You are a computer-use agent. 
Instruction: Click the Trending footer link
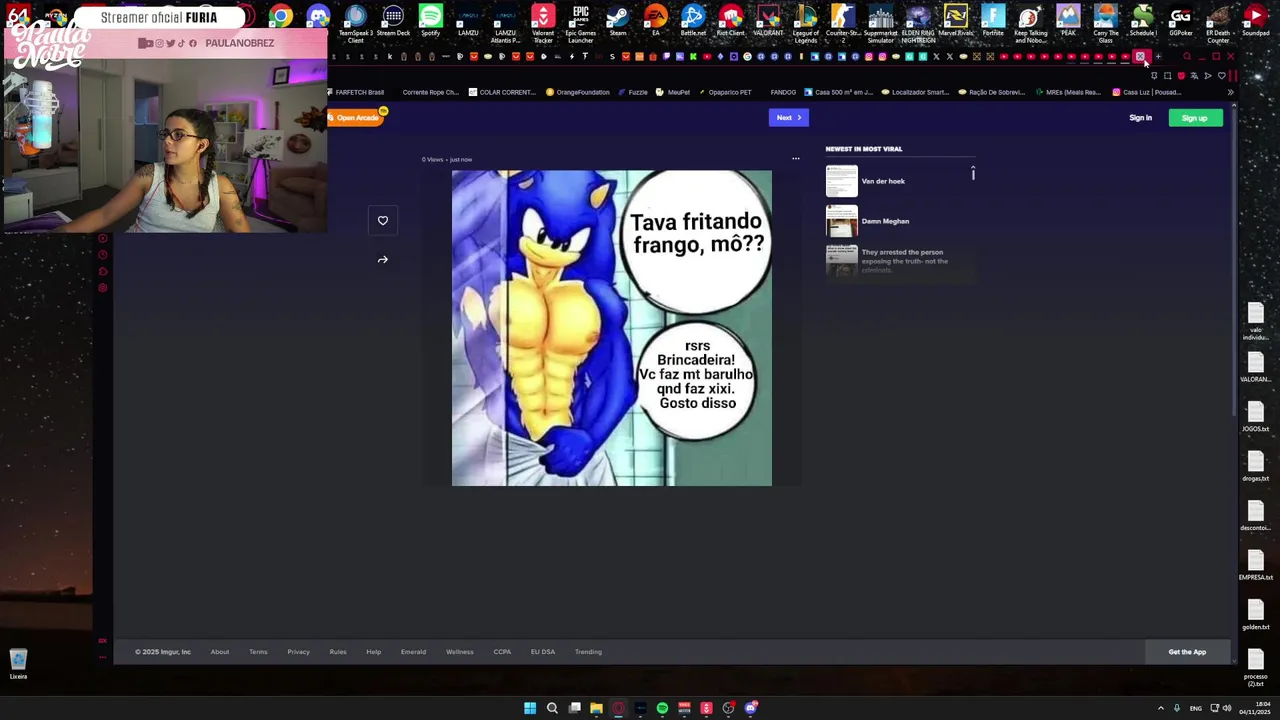pos(588,652)
